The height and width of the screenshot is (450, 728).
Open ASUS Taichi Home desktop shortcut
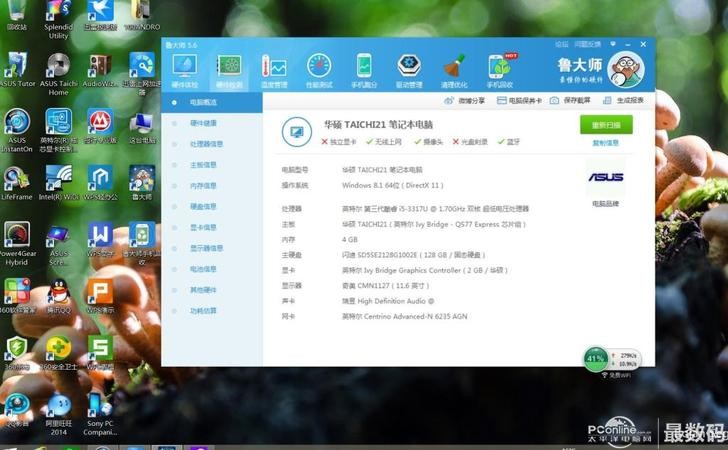click(58, 74)
